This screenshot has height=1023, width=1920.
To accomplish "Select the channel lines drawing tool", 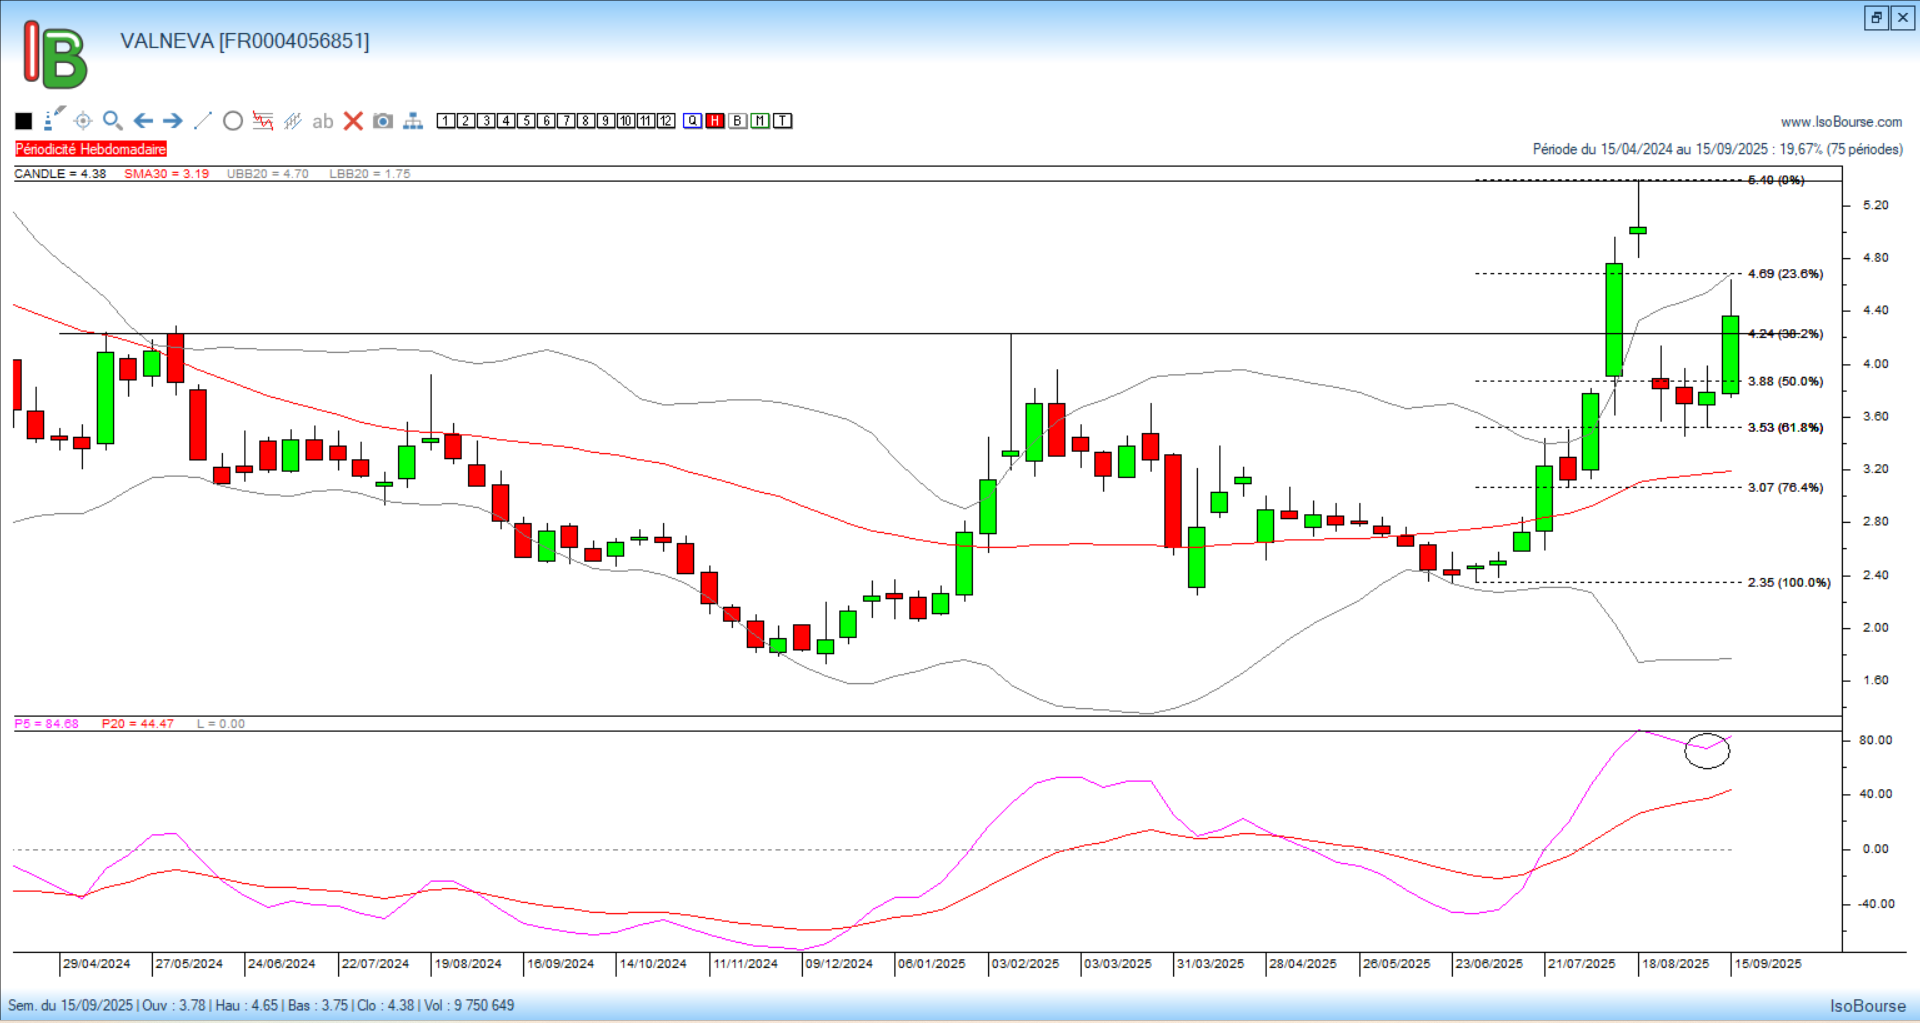I will click(x=293, y=121).
